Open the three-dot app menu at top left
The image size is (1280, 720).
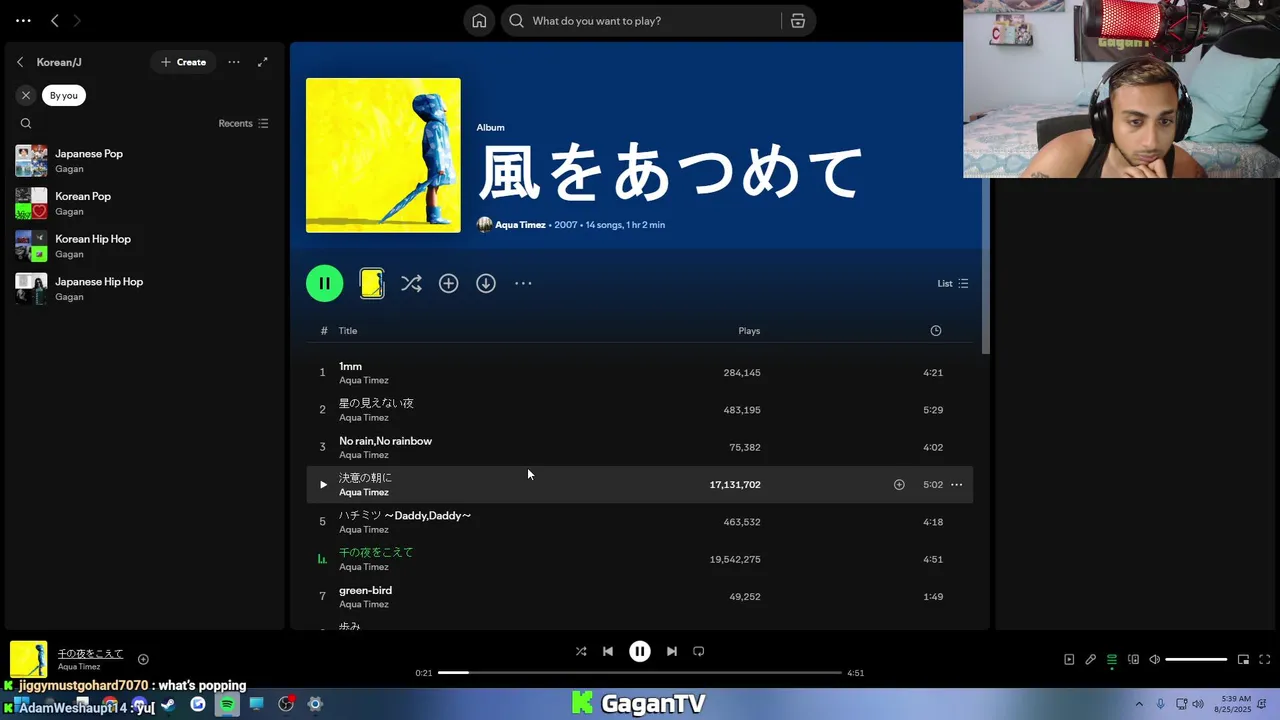click(x=23, y=20)
